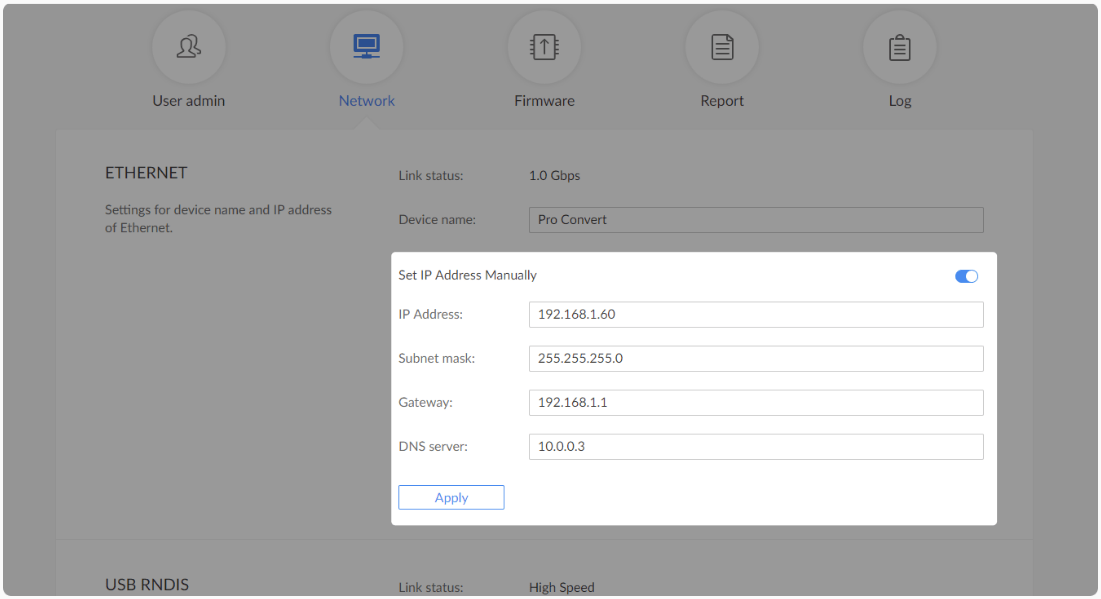Open the Report document icon

722,47
